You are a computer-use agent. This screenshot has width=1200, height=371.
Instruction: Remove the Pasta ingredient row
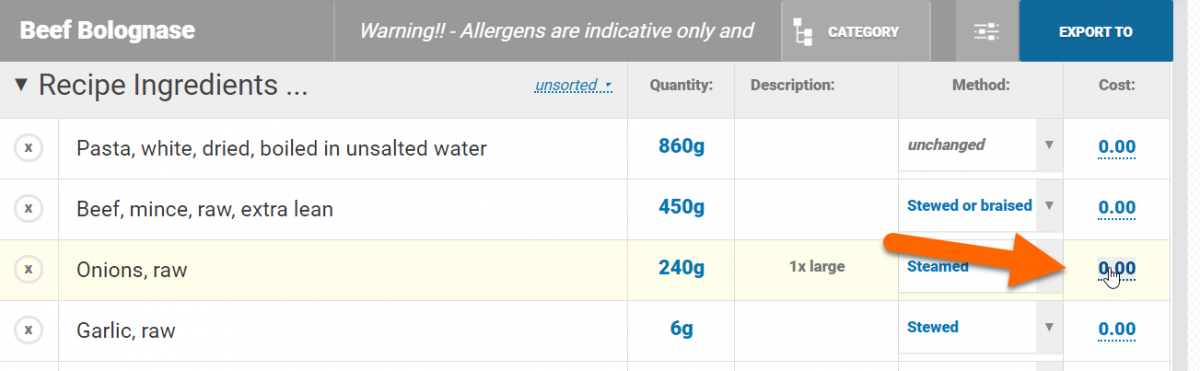point(29,148)
